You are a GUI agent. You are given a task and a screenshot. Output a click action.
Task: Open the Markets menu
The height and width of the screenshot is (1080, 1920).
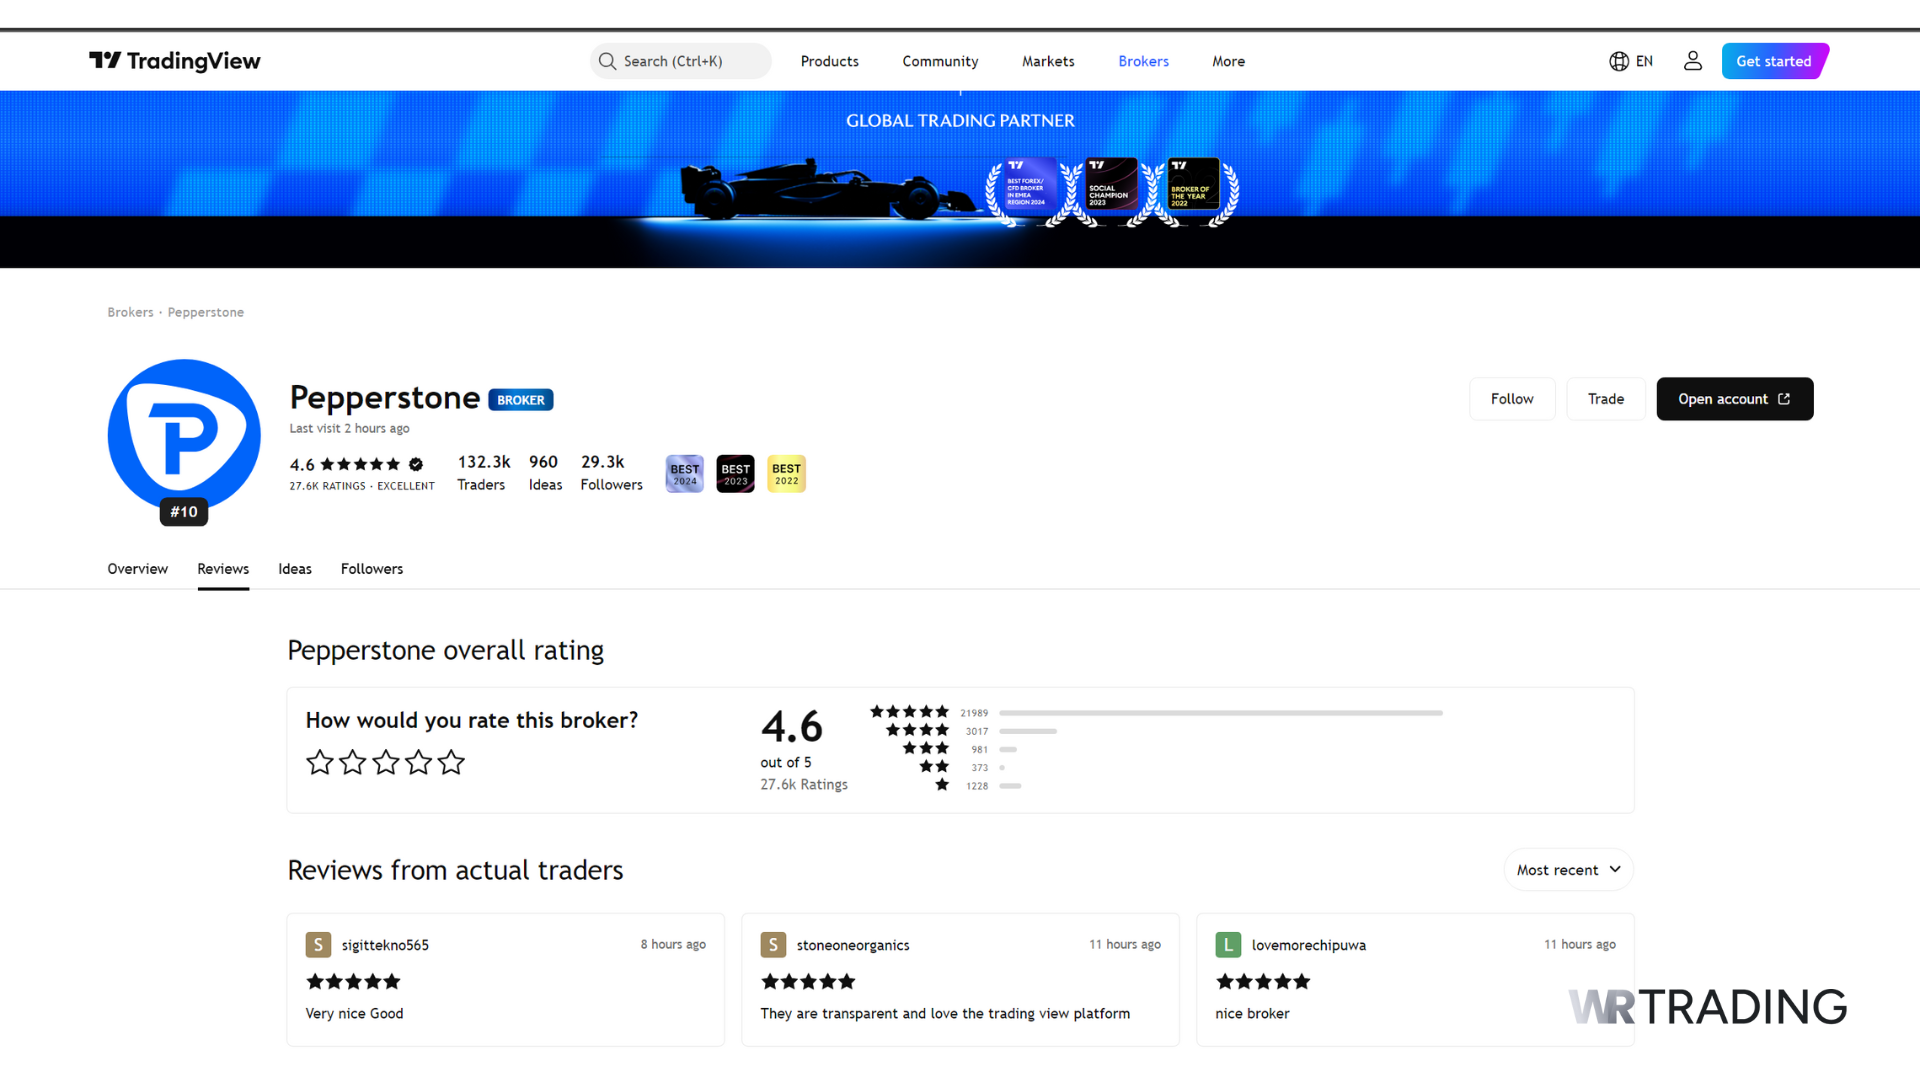tap(1048, 61)
